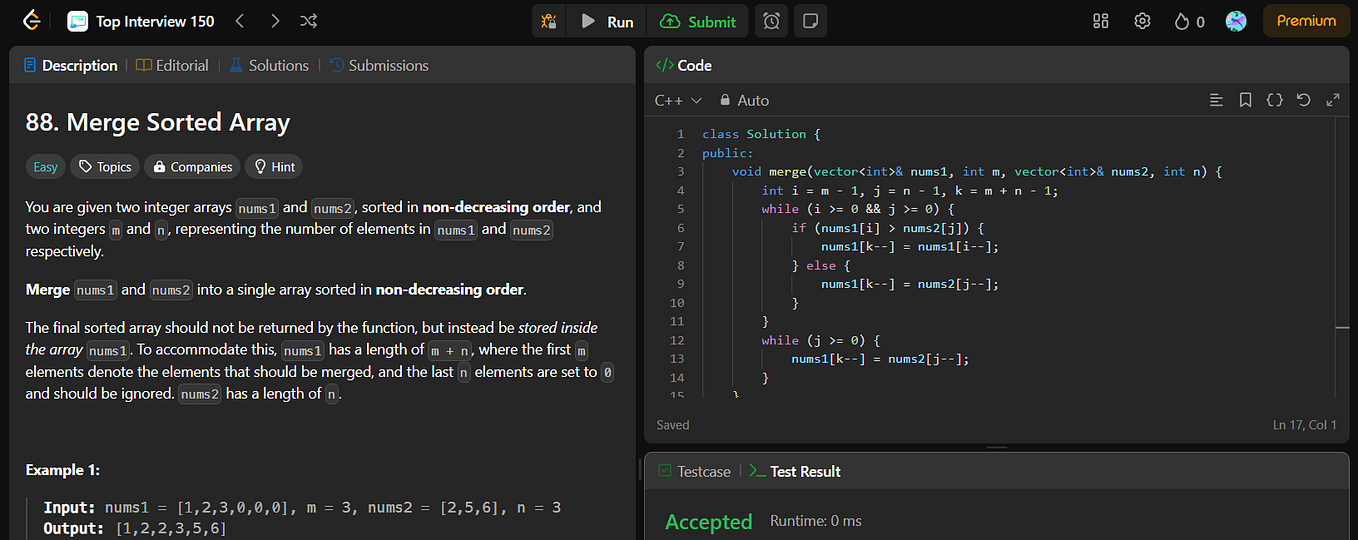Open the layout grid icon
Screen dimensions: 1358x540
pyautogui.click(x=1101, y=21)
